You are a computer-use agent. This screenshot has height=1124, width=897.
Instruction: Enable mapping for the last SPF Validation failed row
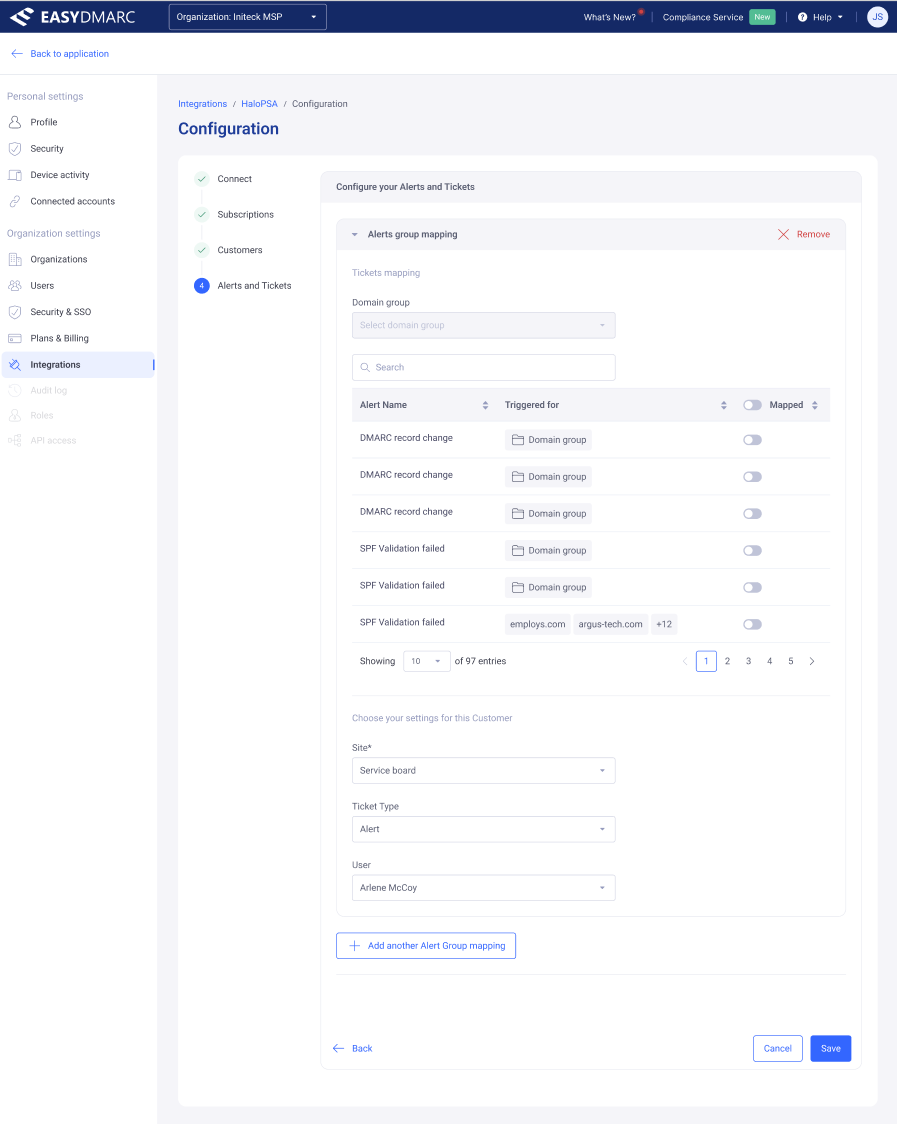tap(752, 623)
